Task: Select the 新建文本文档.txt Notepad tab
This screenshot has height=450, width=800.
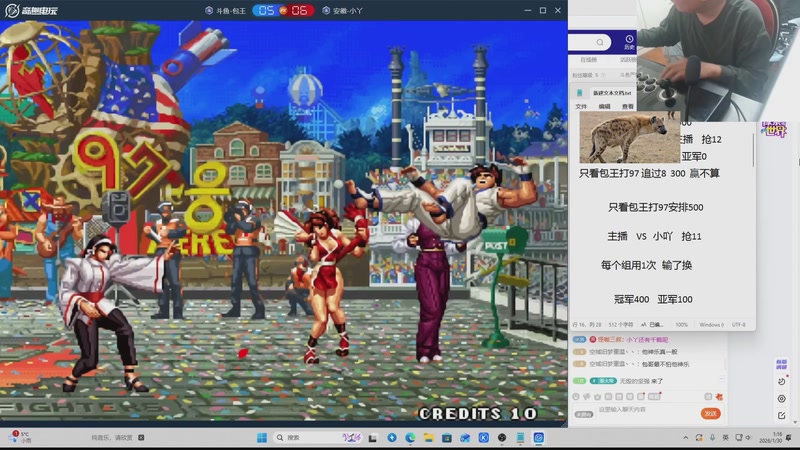Action: (612, 93)
